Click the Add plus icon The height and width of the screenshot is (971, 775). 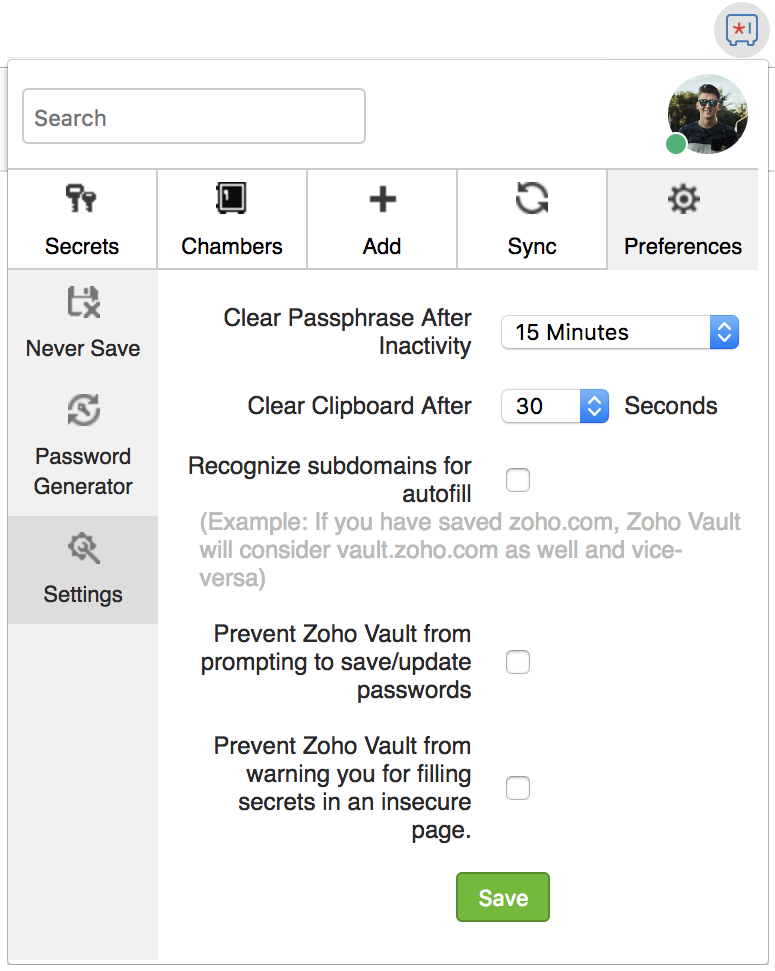pyautogui.click(x=382, y=200)
